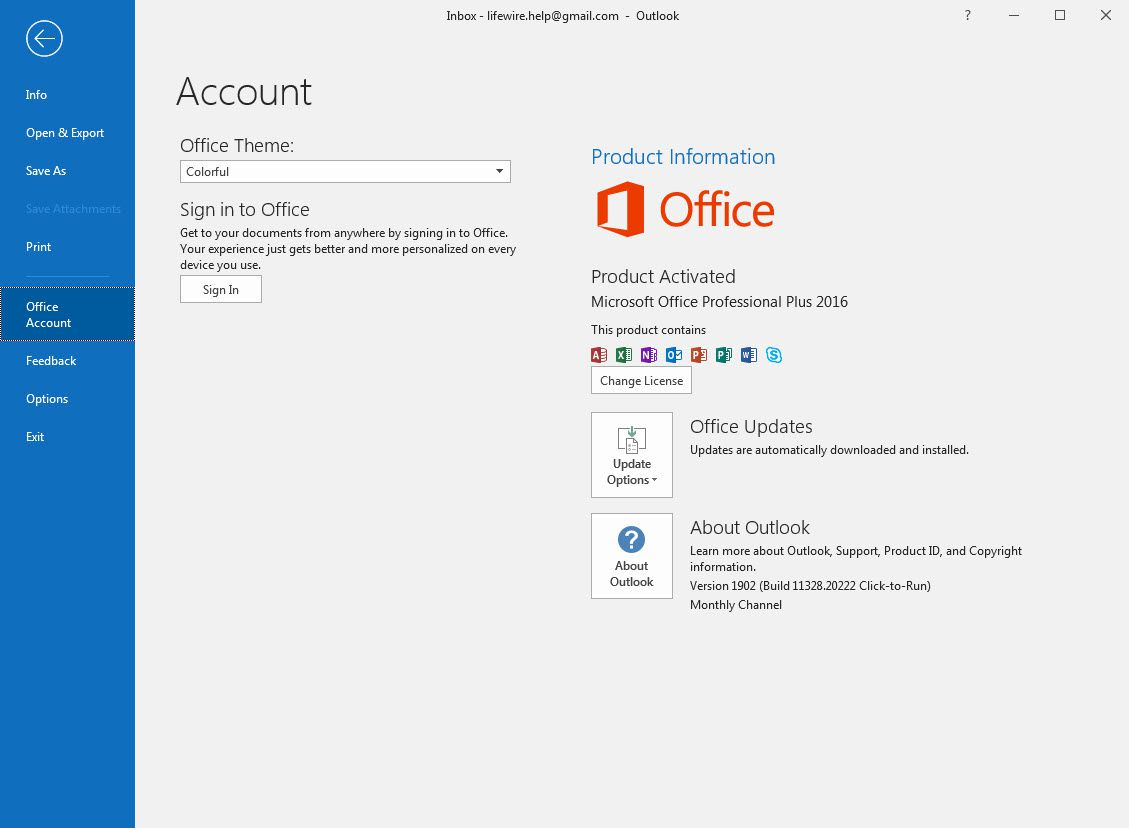Open the Office Theme dropdown

345,171
